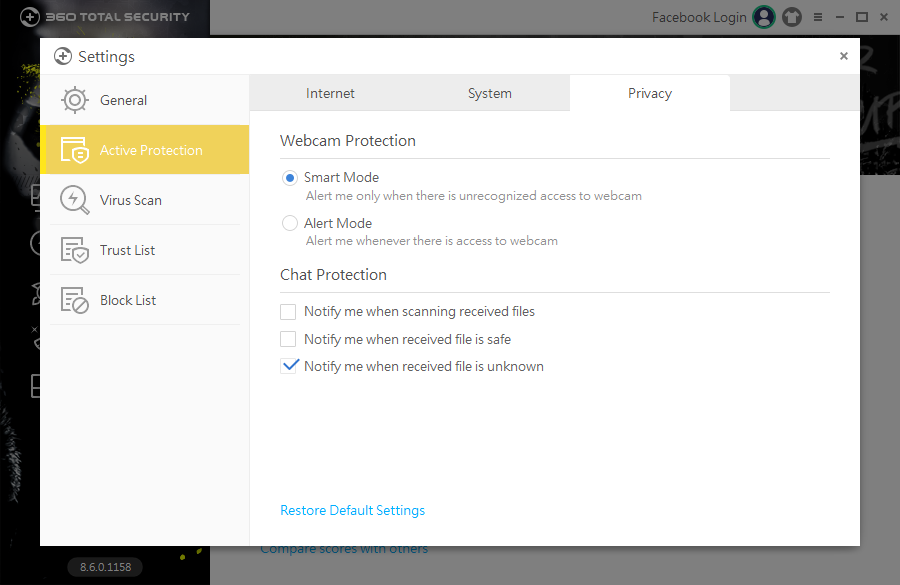Open the hamburger main menu icon

(x=818, y=17)
